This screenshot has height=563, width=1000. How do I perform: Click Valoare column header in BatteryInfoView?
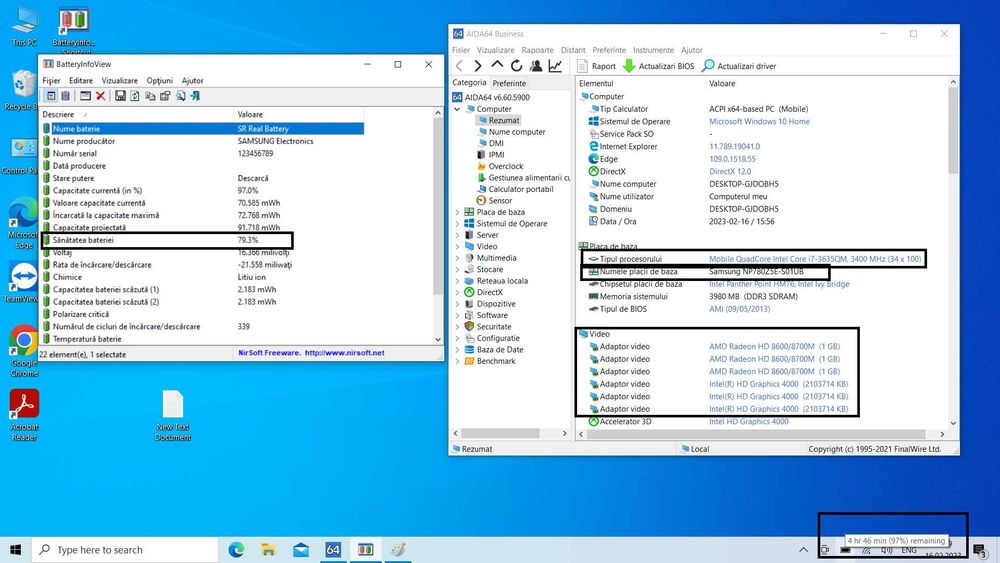click(x=298, y=115)
